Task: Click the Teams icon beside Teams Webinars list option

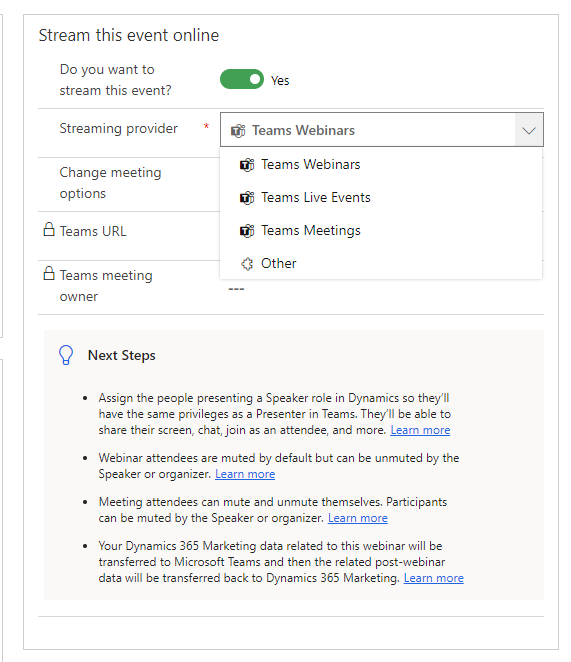Action: coord(247,165)
